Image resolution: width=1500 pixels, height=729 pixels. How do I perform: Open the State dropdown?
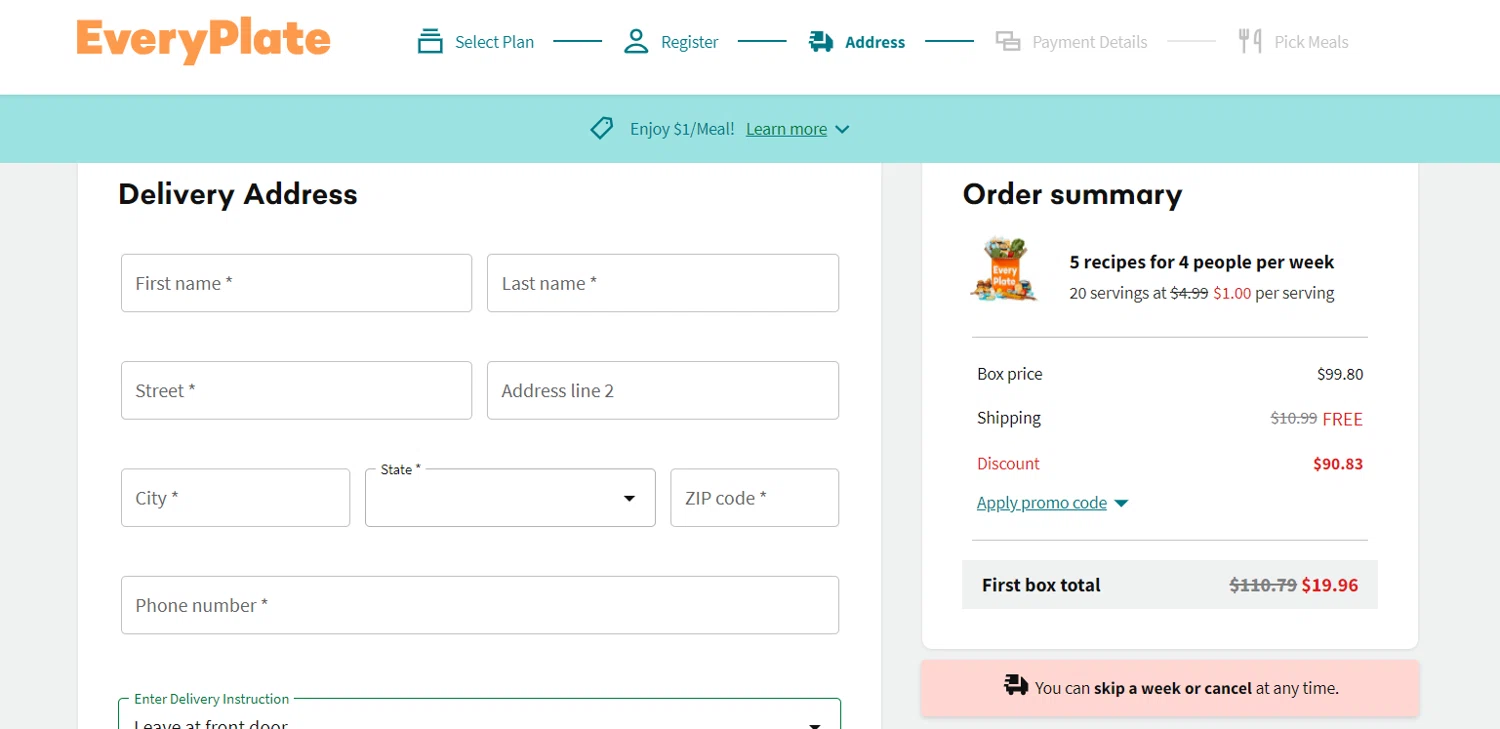[x=510, y=498]
